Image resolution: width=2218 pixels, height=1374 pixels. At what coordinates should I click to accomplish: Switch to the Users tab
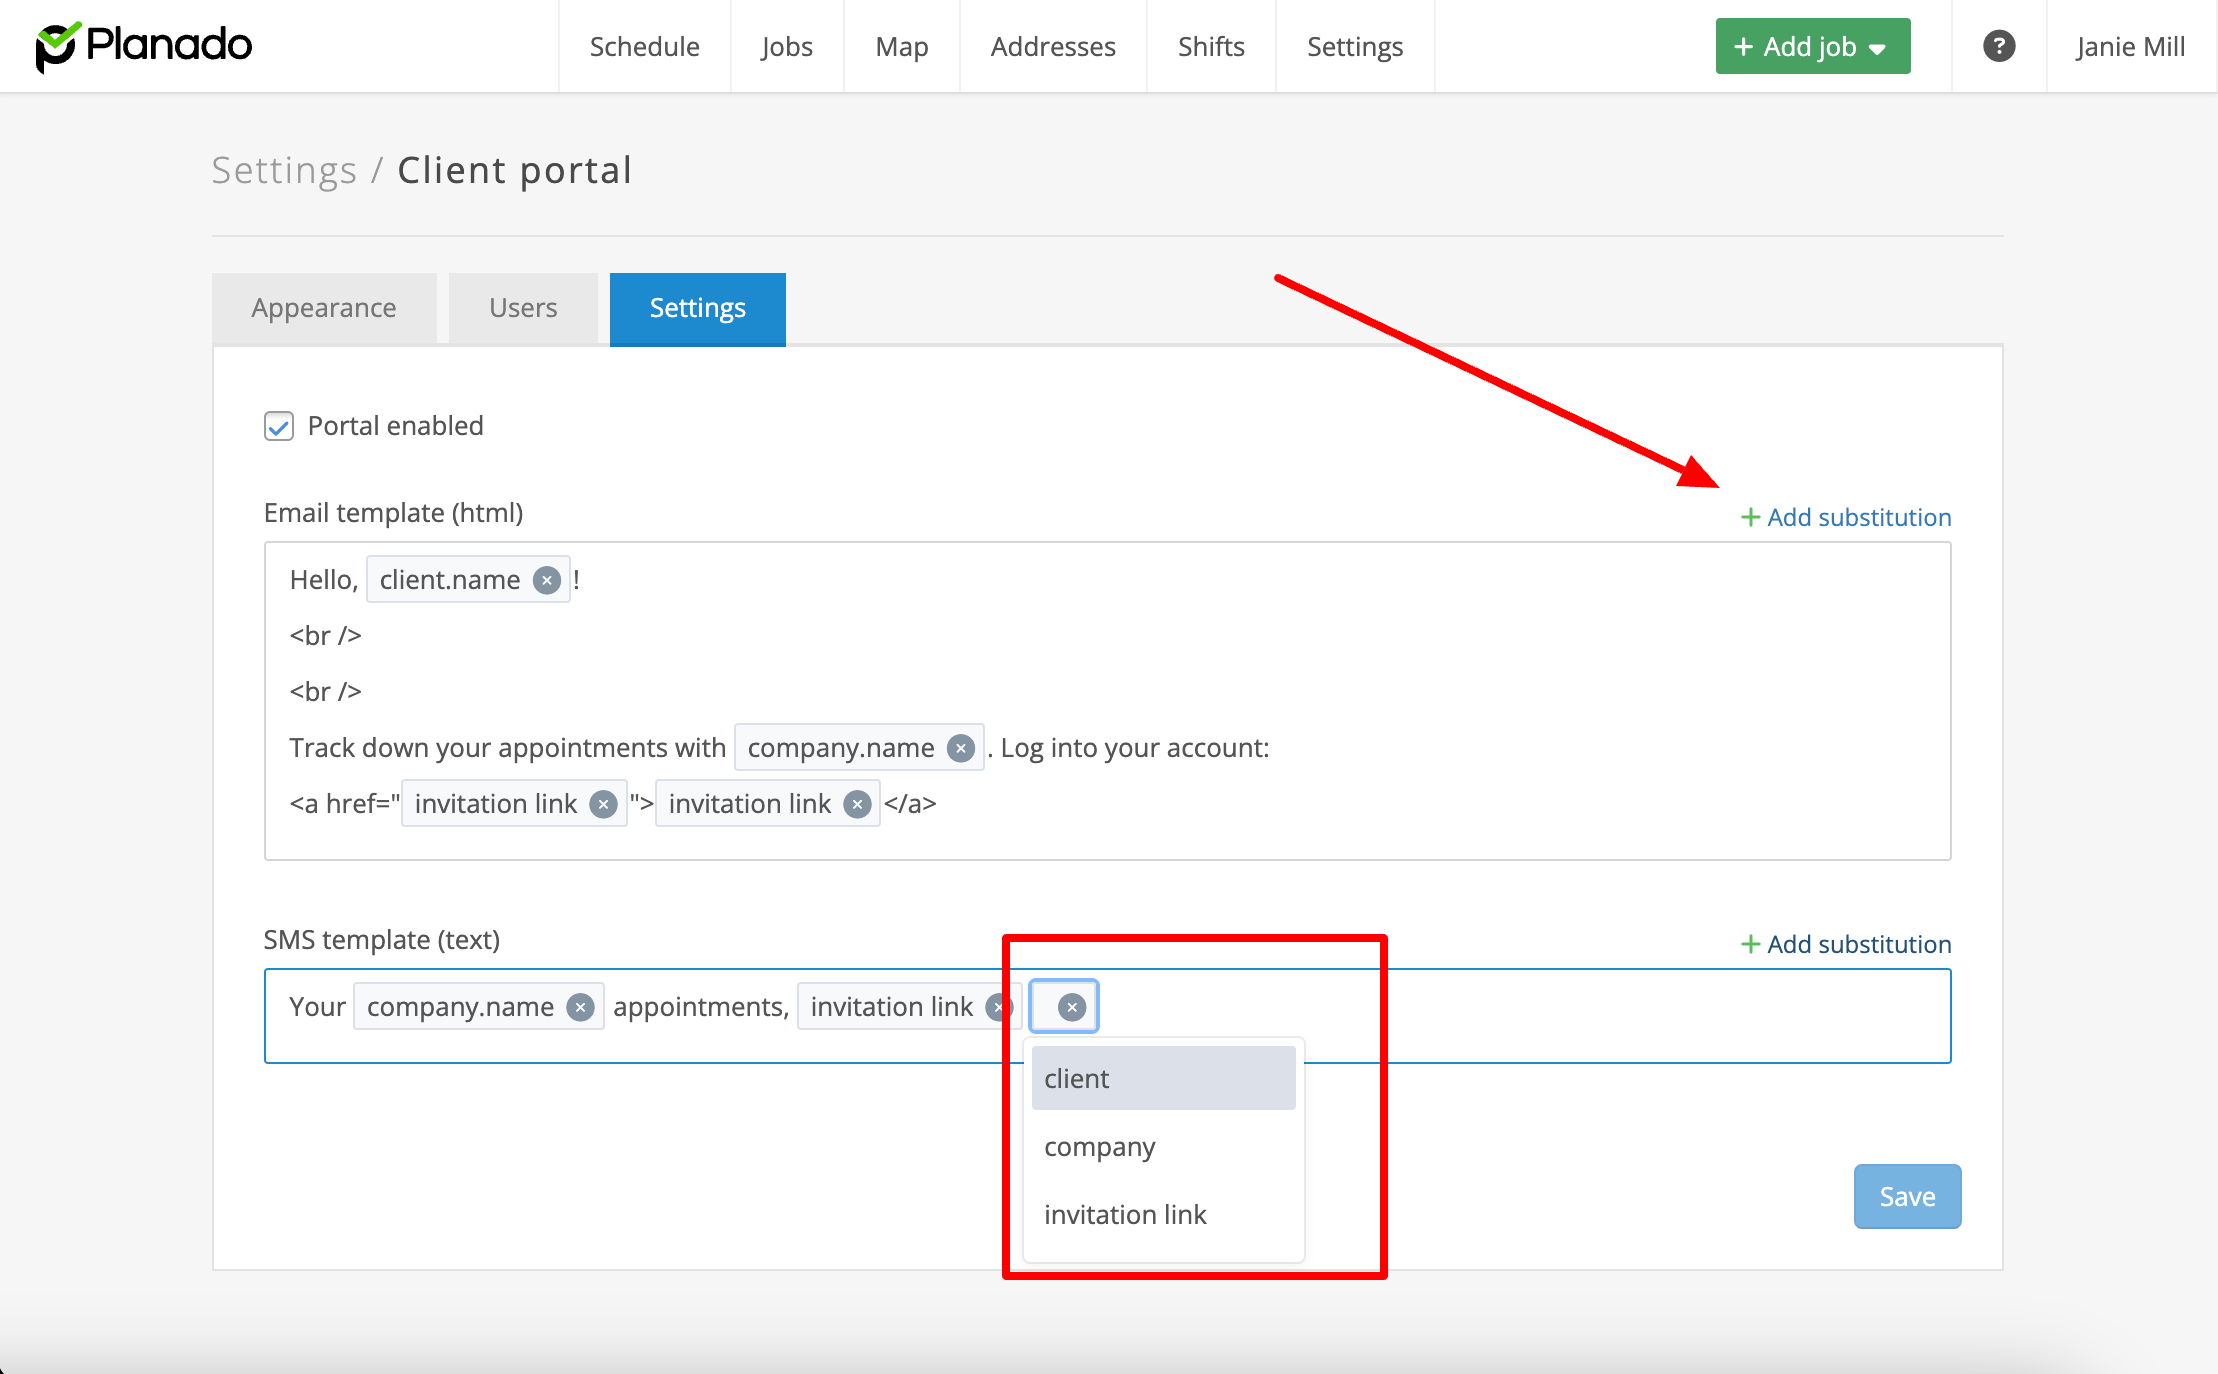tap(523, 308)
